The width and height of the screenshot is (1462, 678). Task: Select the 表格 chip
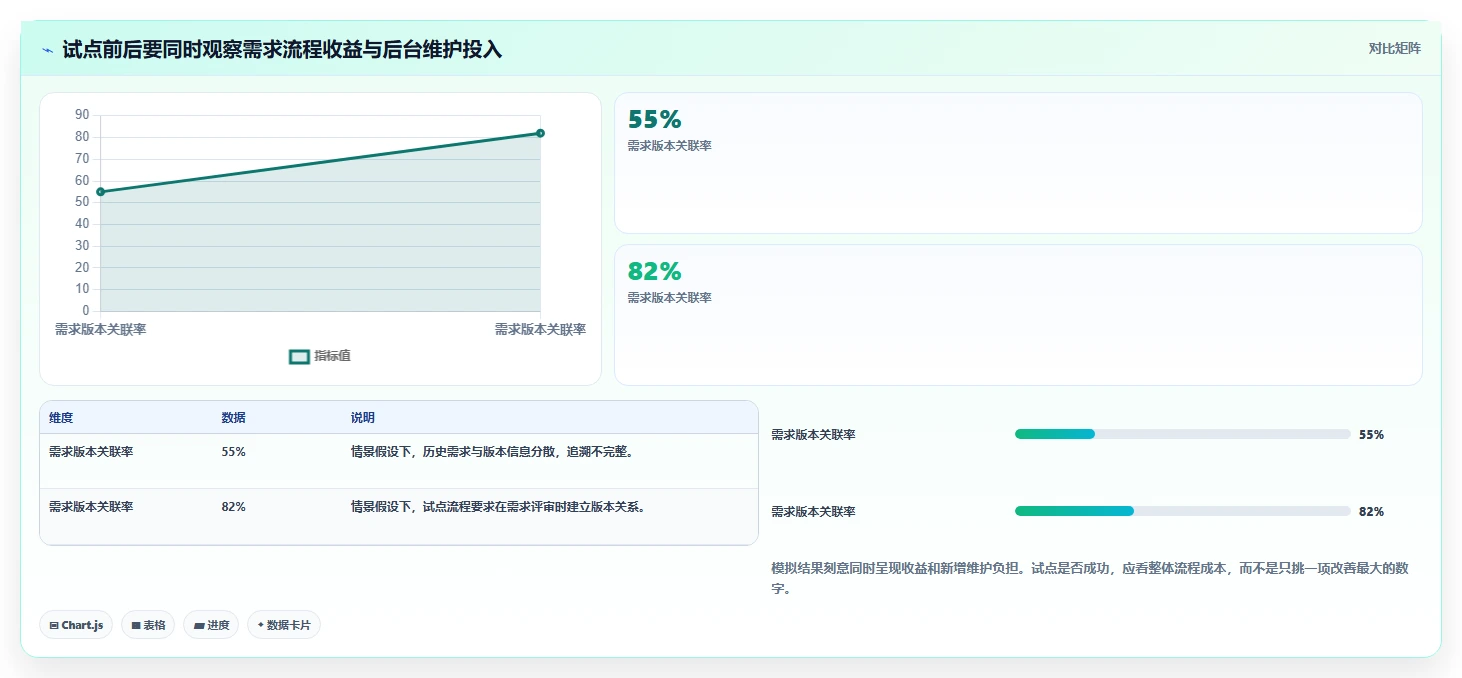[148, 625]
